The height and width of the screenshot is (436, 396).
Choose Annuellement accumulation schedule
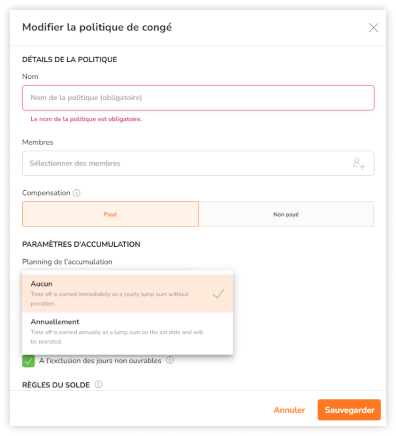point(127,331)
